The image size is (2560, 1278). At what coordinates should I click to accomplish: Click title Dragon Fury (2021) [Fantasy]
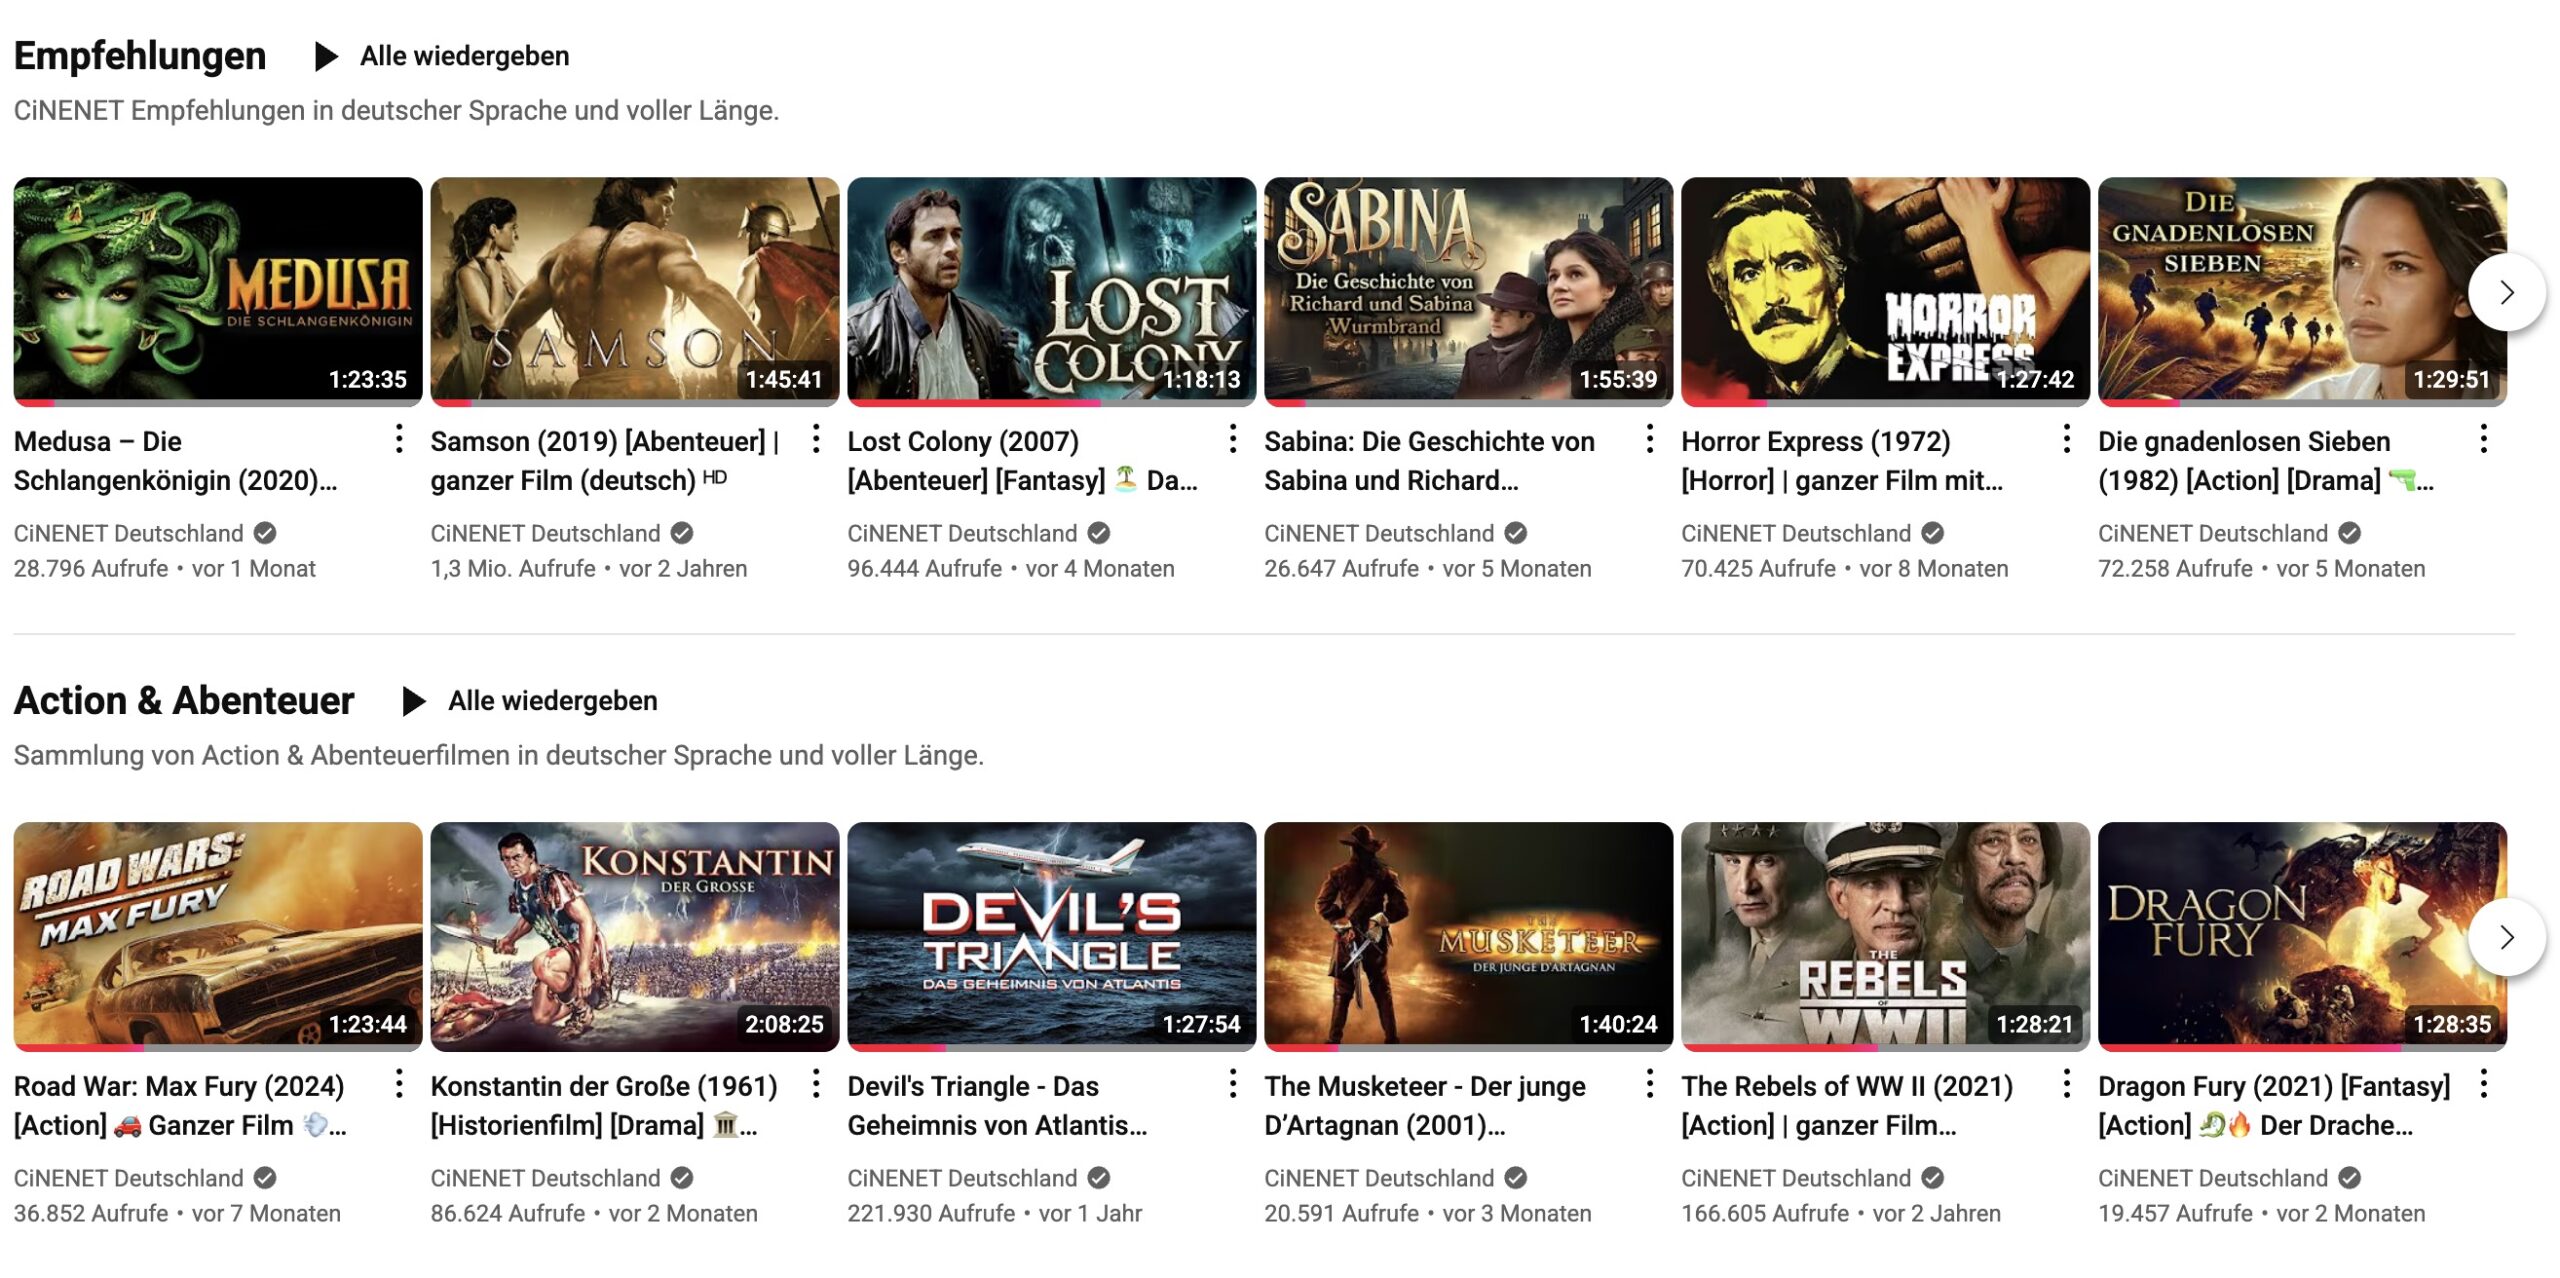(2275, 1106)
